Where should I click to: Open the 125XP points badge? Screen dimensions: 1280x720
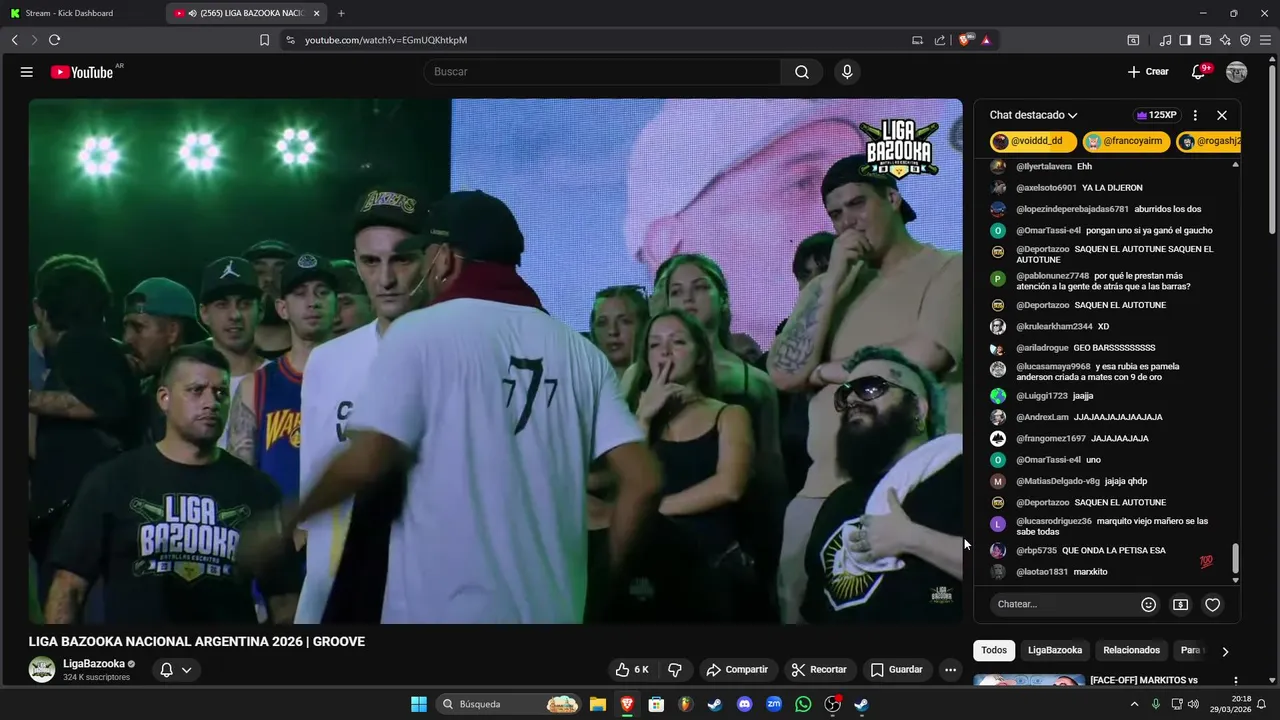click(x=1157, y=115)
